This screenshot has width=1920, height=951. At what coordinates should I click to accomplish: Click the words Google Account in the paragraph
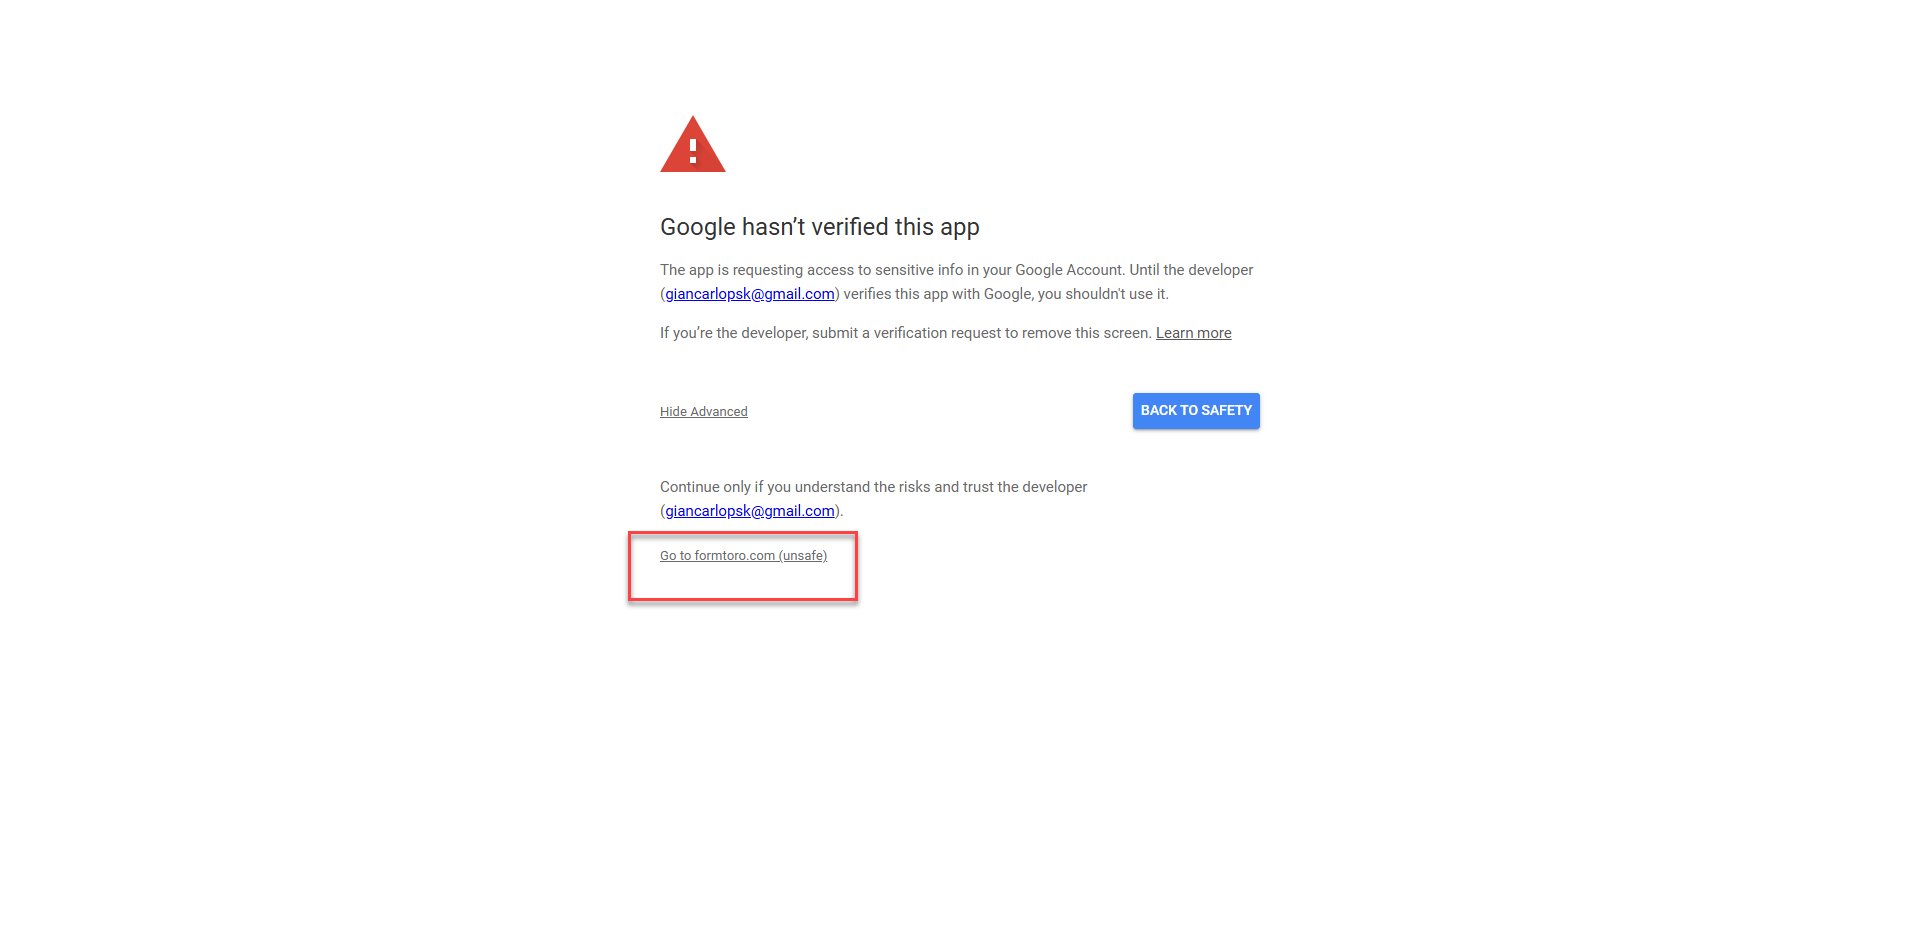coord(1069,270)
